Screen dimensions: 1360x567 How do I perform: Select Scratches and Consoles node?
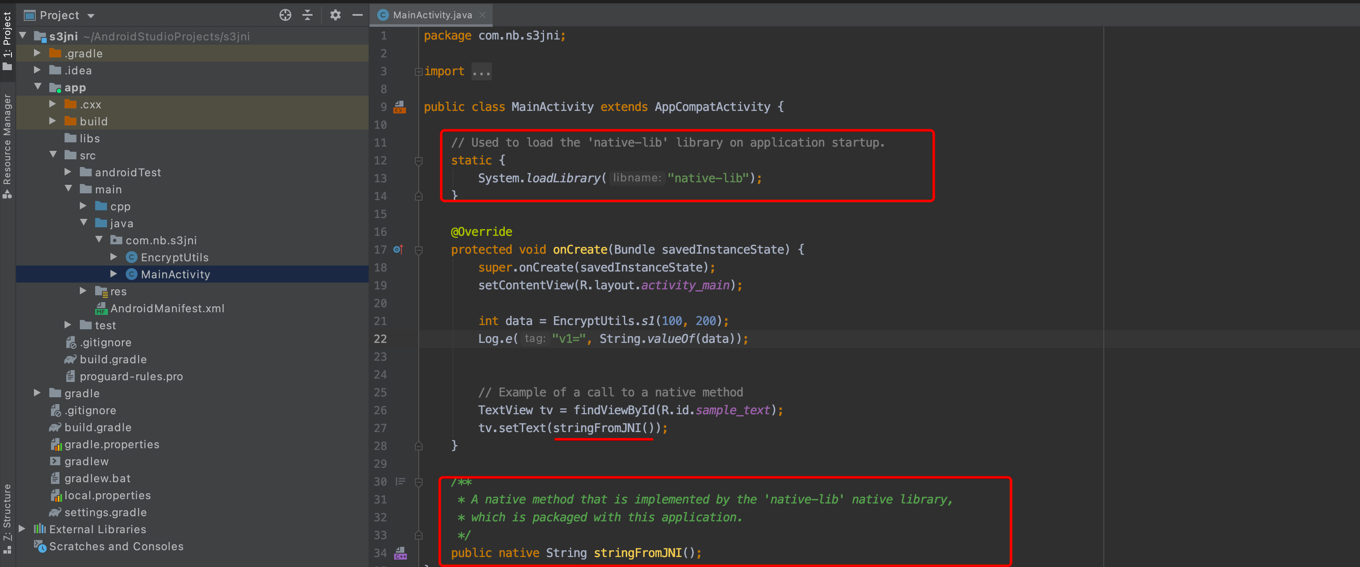pyautogui.click(x=108, y=546)
